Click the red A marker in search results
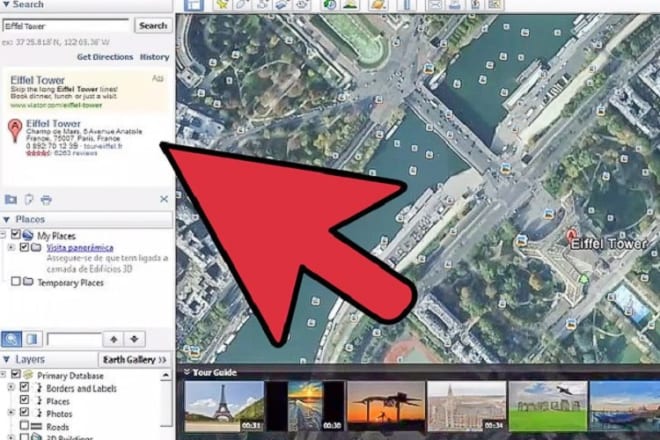The width and height of the screenshot is (660, 440). pyautogui.click(x=15, y=130)
